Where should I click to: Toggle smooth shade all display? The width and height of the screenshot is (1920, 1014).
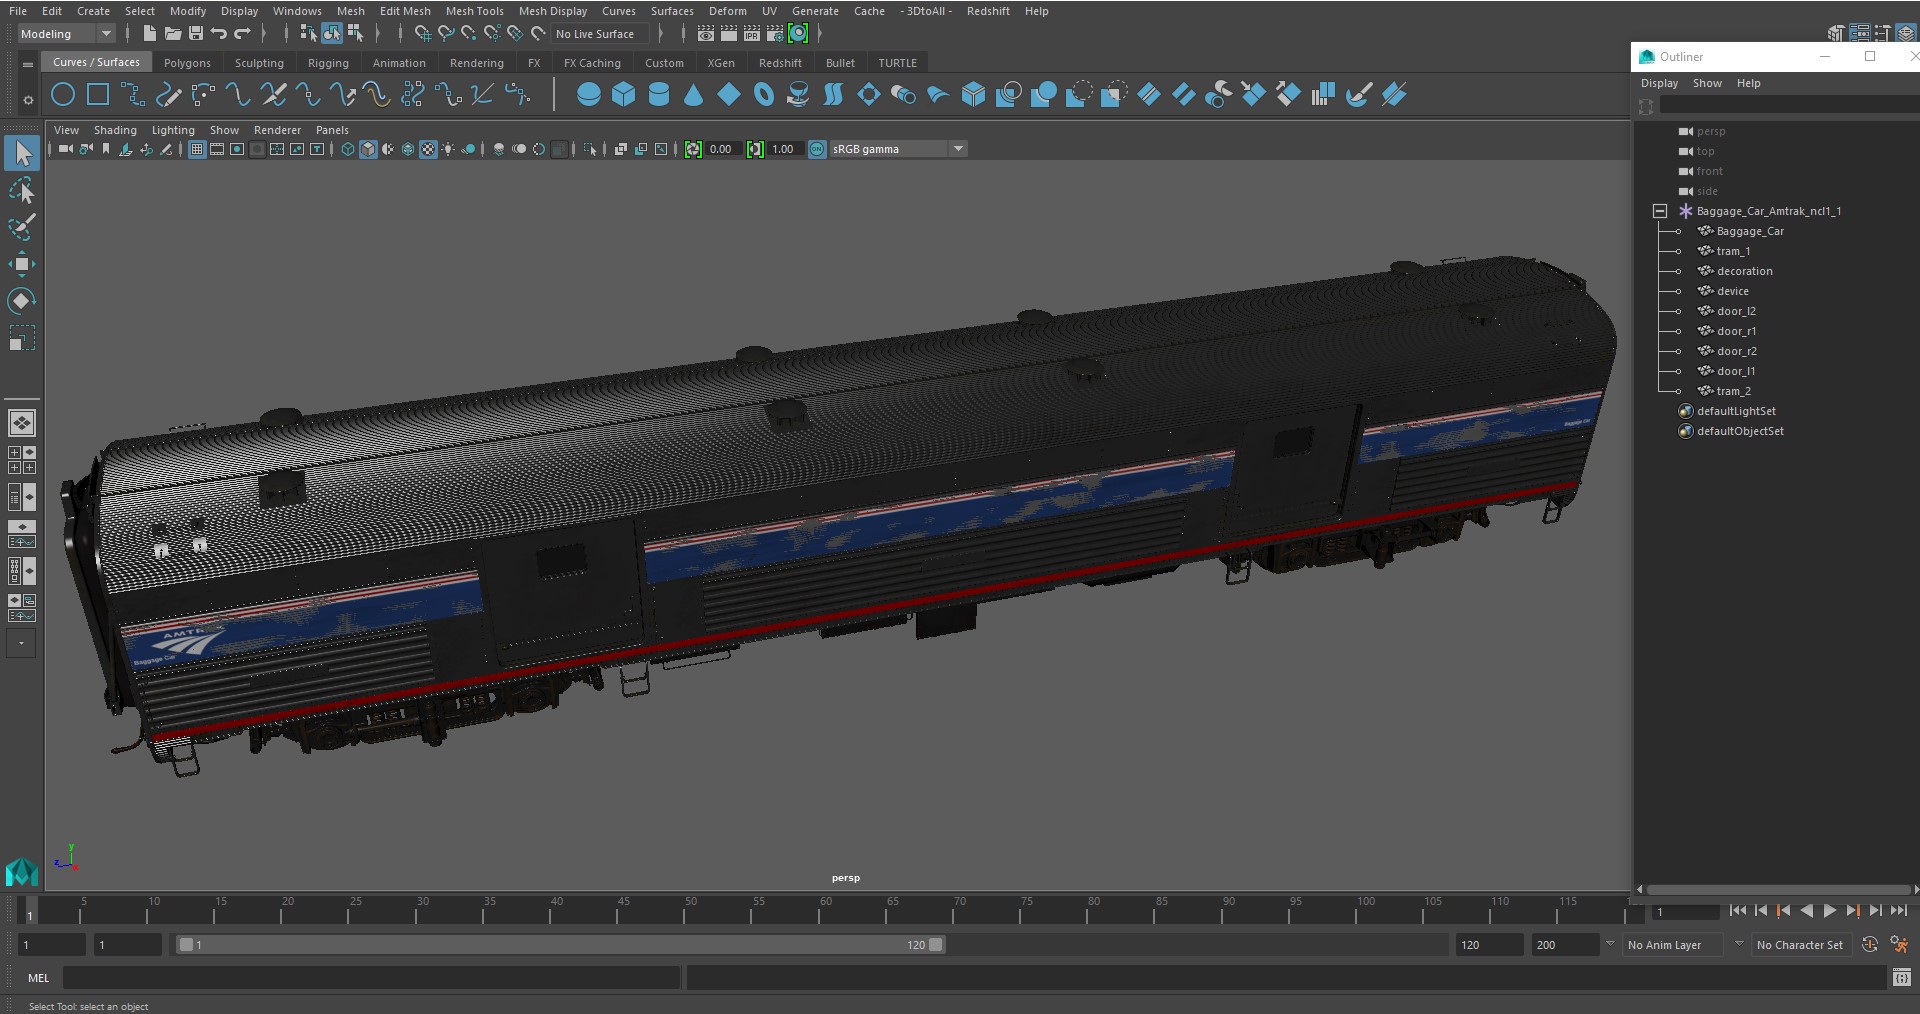click(x=368, y=149)
